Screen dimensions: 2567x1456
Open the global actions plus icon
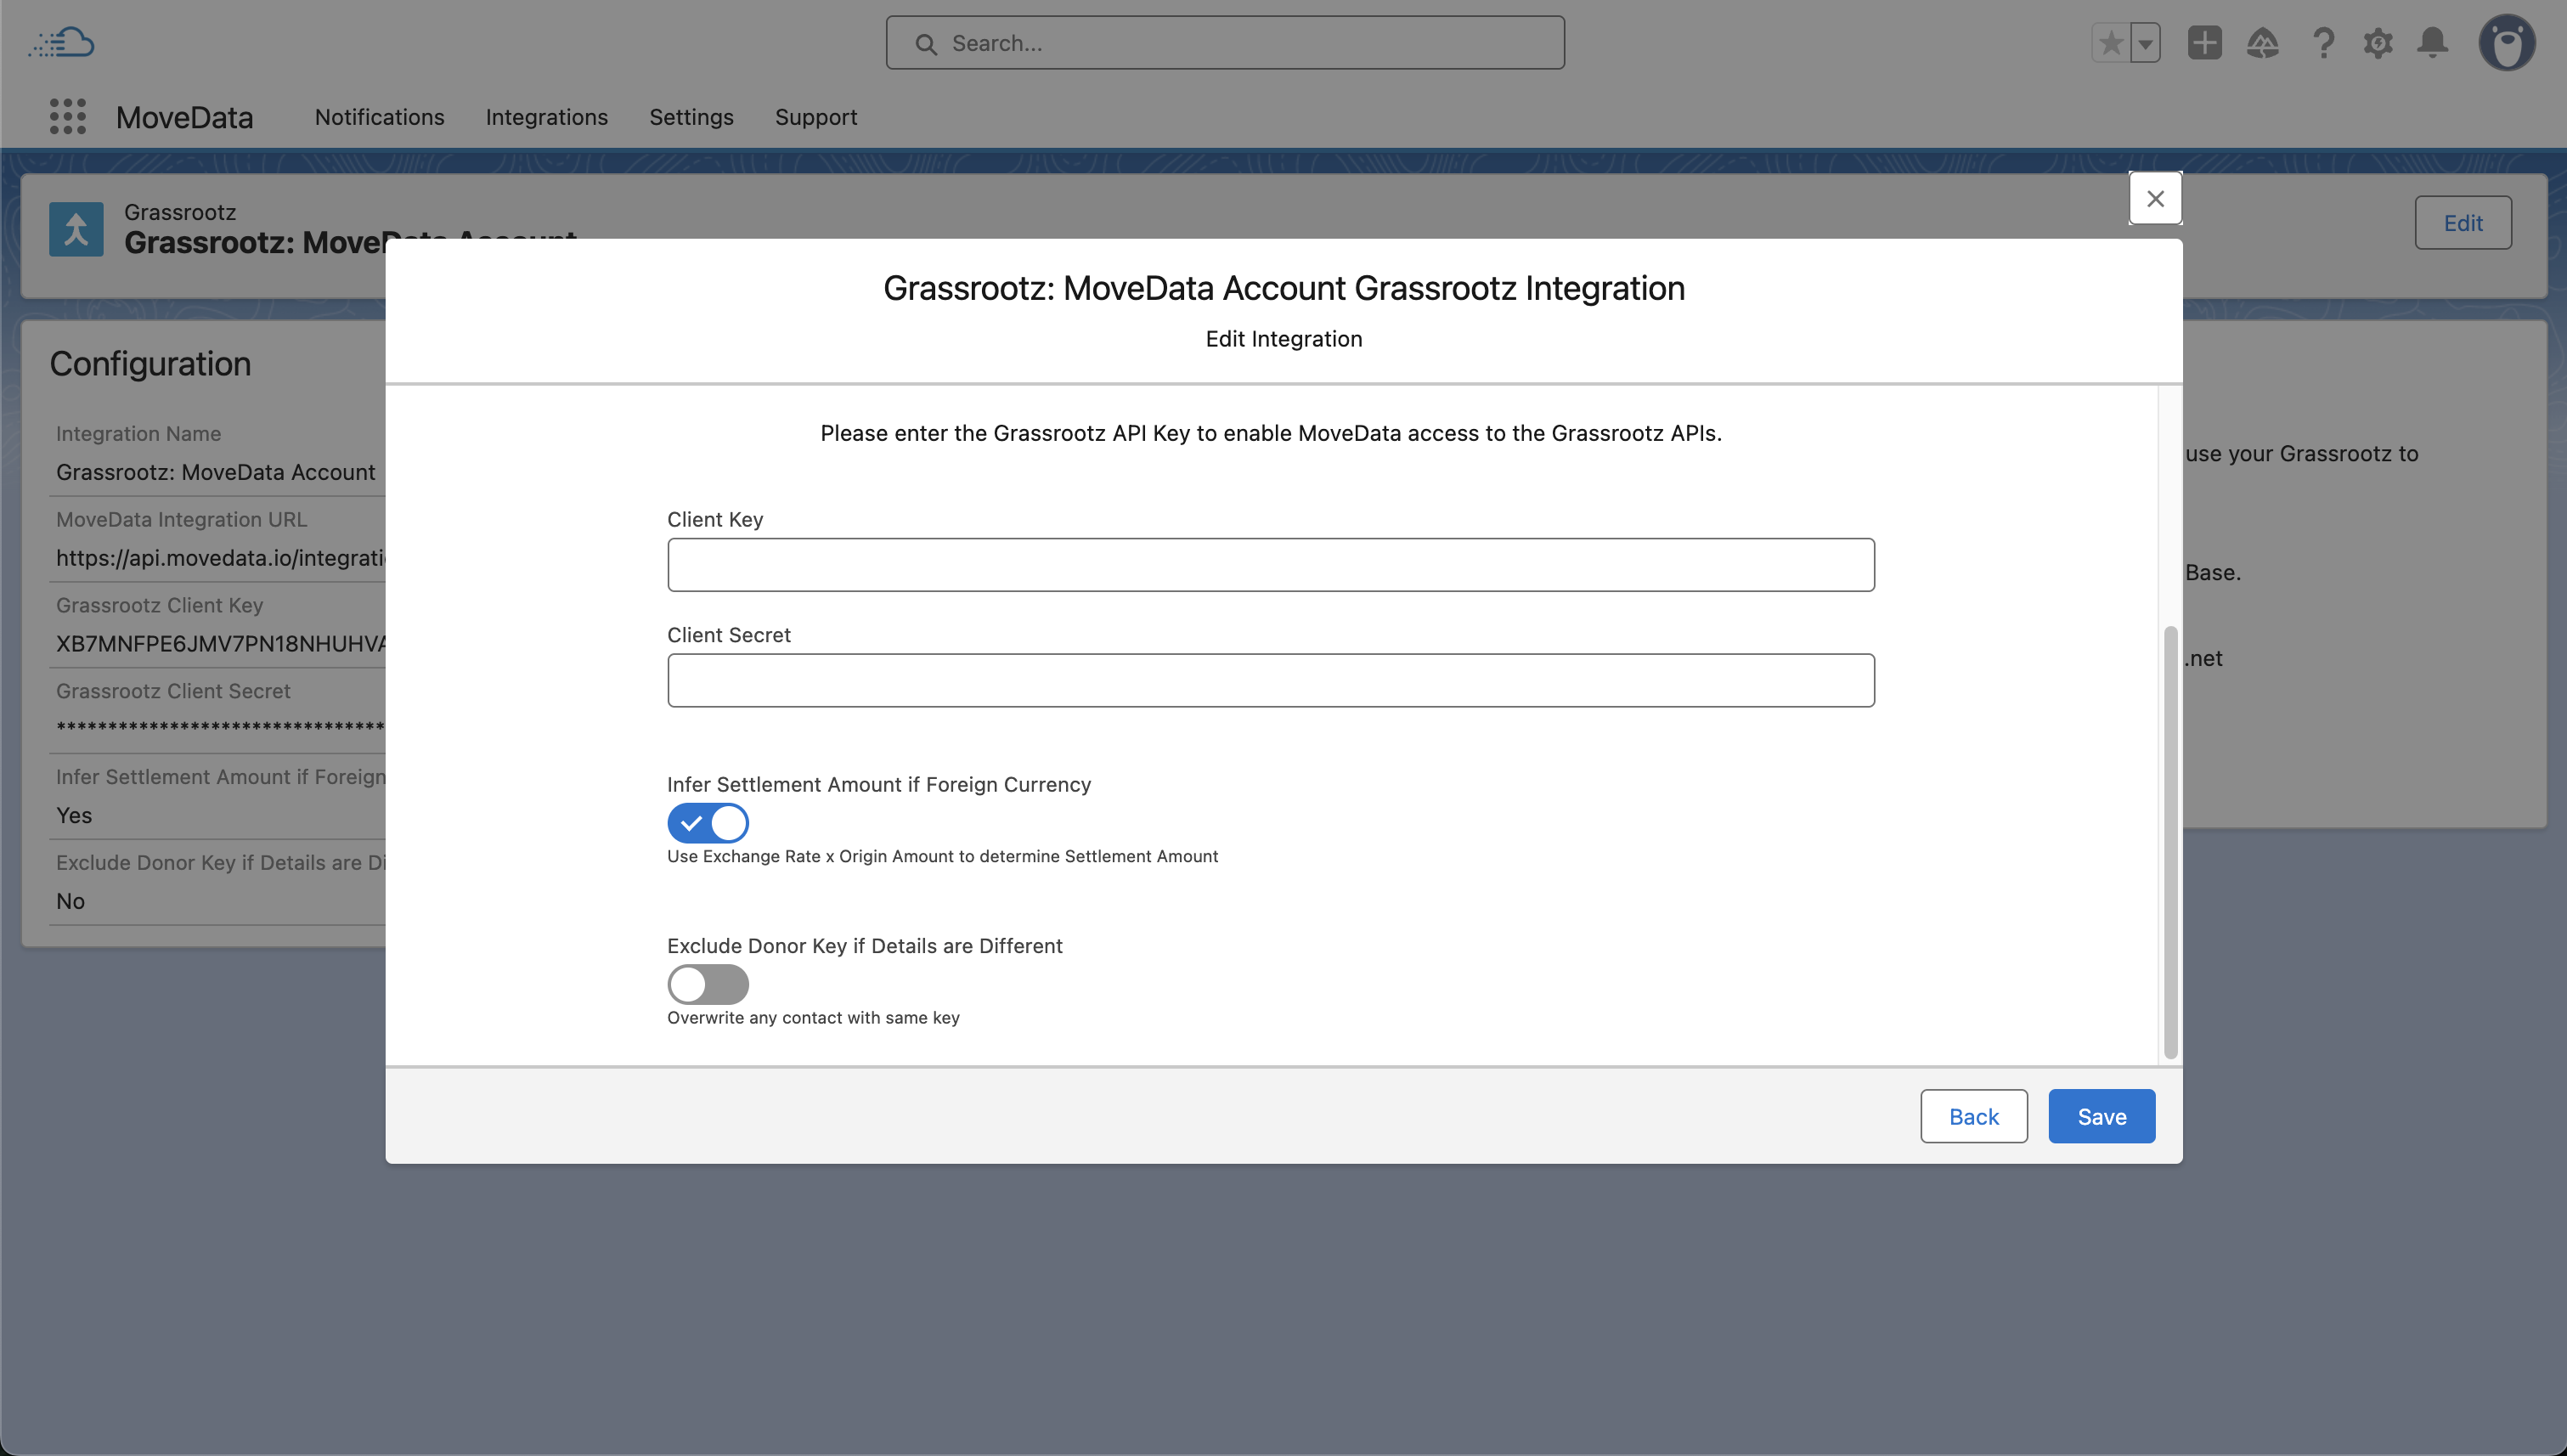[2204, 43]
